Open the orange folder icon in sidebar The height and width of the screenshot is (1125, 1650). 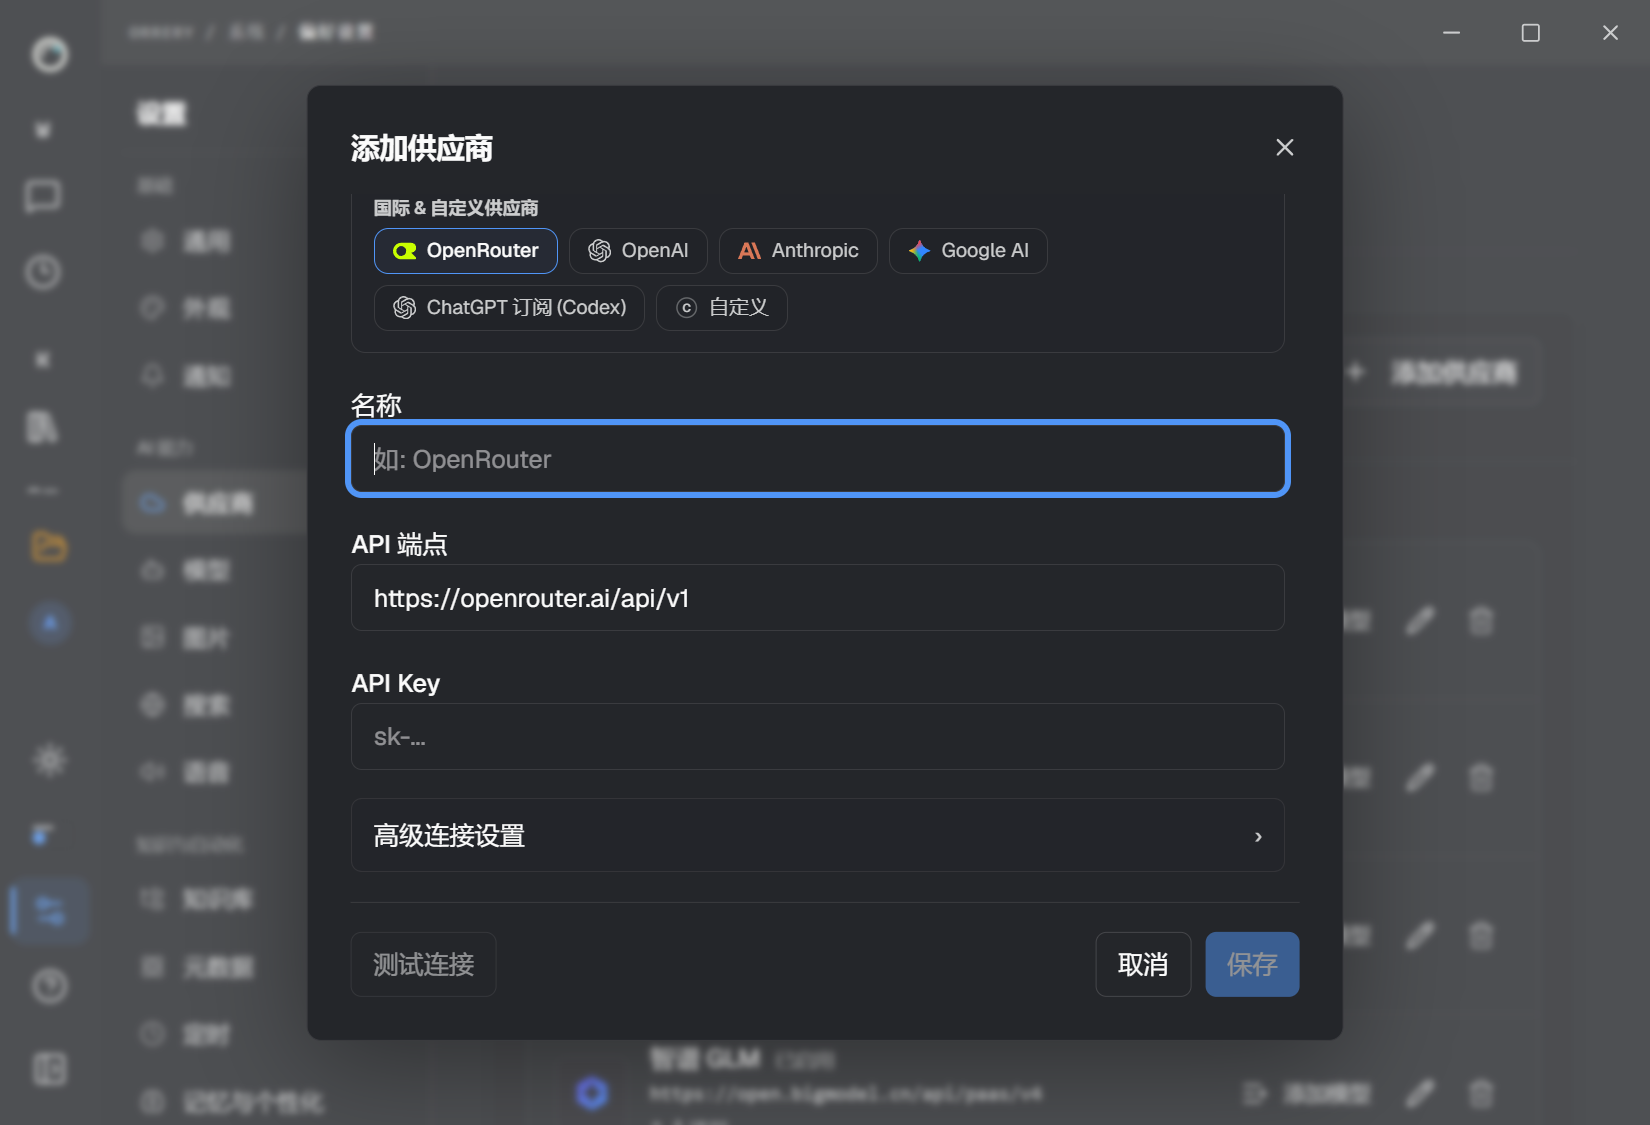pos(48,546)
